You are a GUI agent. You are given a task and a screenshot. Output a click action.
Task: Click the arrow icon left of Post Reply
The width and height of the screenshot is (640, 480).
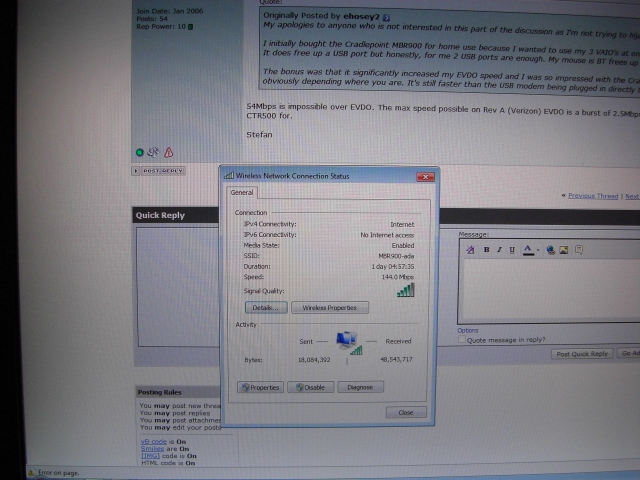tap(136, 171)
